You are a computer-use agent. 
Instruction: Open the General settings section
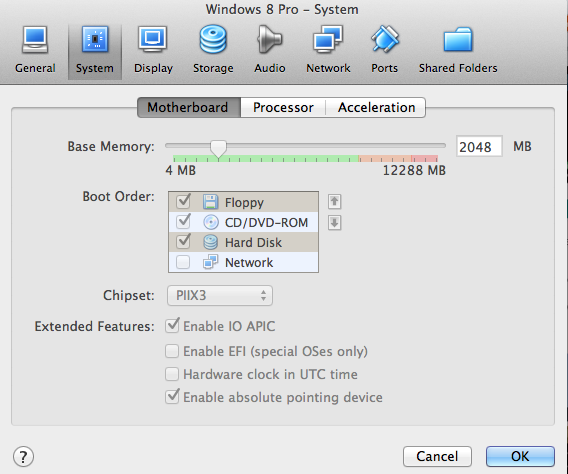(35, 50)
